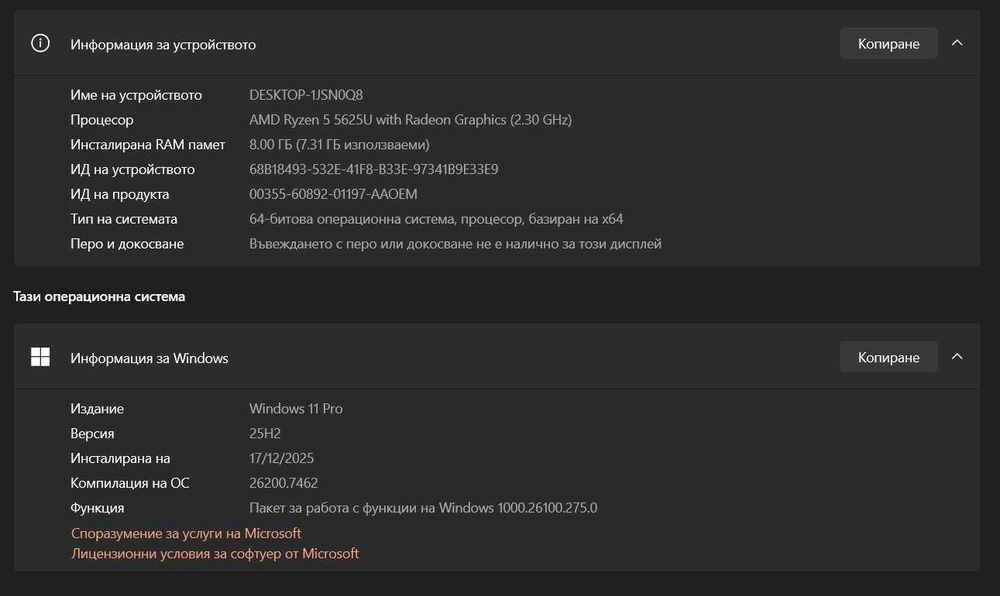Click the Информация за устройството header title

[x=163, y=44]
